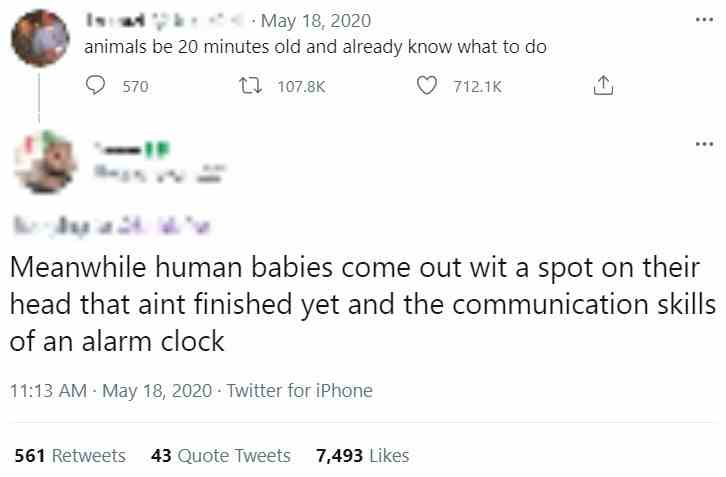Like the tweet with 712.1K likes
The height and width of the screenshot is (477, 726).
(x=426, y=87)
